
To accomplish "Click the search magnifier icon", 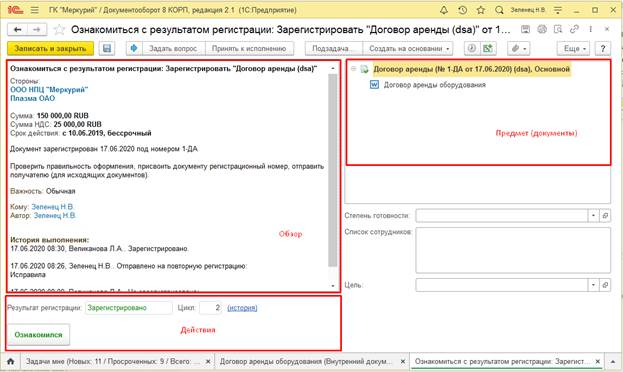I will 499,10.
